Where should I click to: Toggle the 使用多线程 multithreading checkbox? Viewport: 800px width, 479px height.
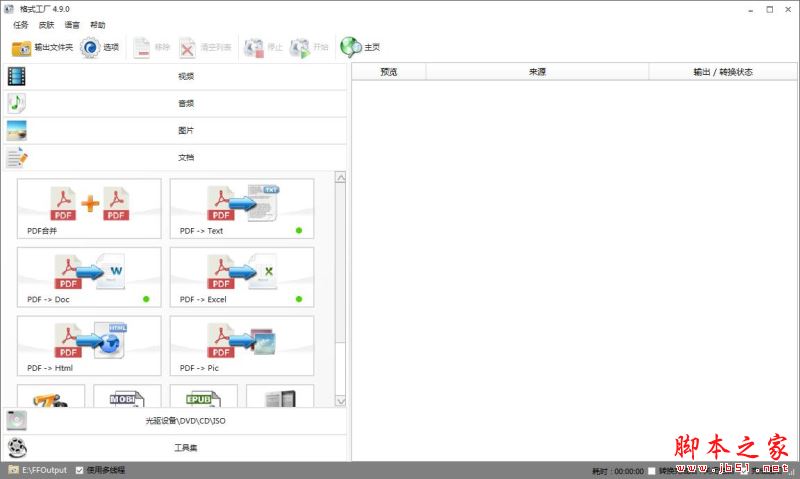coord(80,469)
